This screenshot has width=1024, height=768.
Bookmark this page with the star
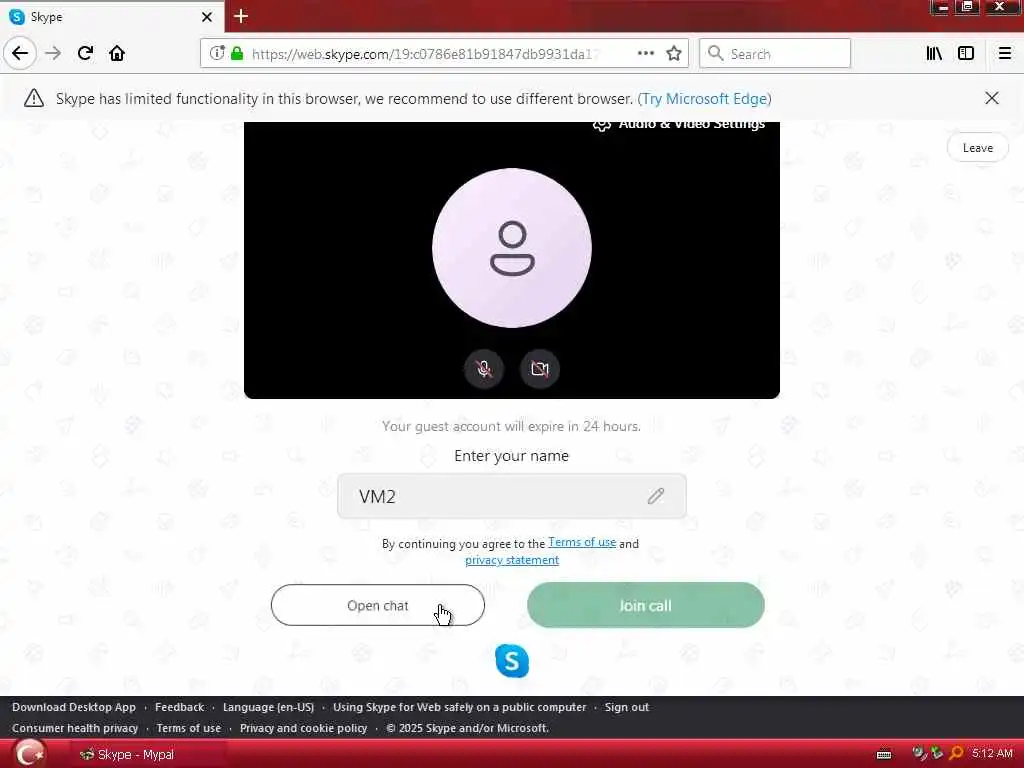click(674, 53)
